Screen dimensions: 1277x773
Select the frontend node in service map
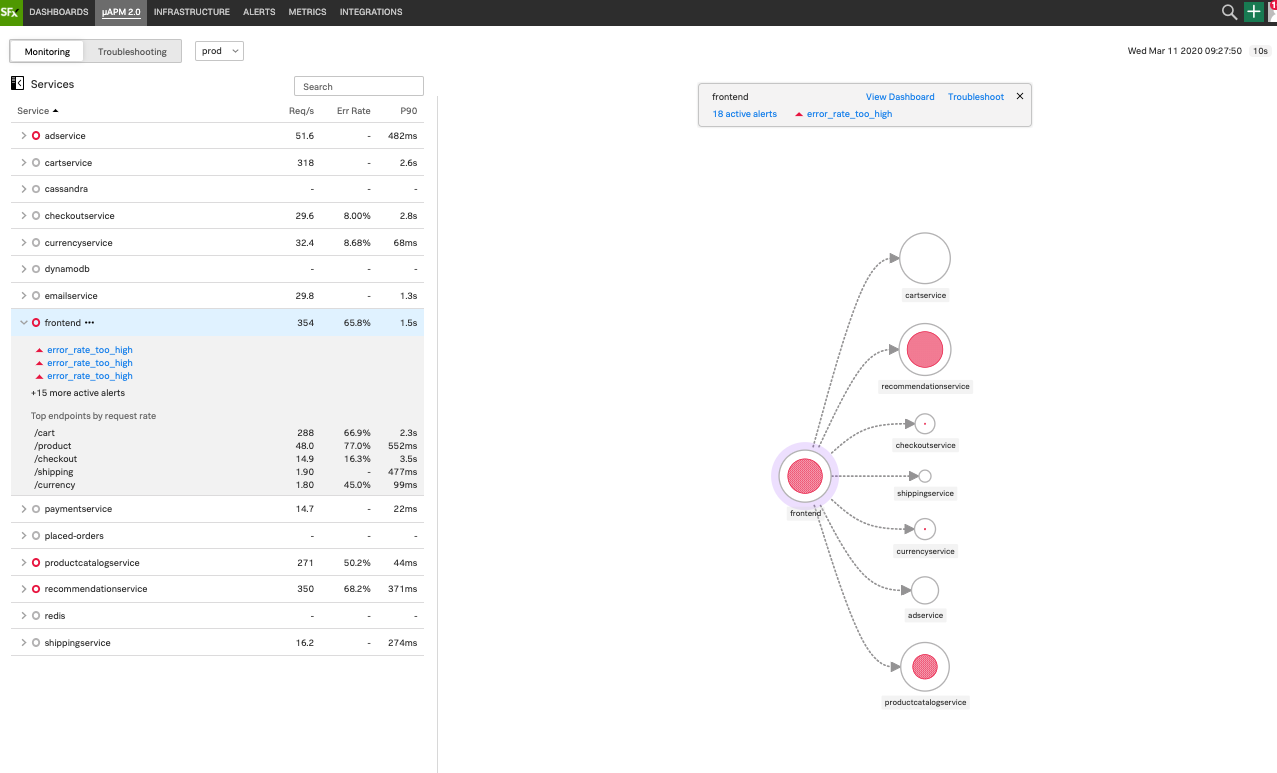[804, 476]
